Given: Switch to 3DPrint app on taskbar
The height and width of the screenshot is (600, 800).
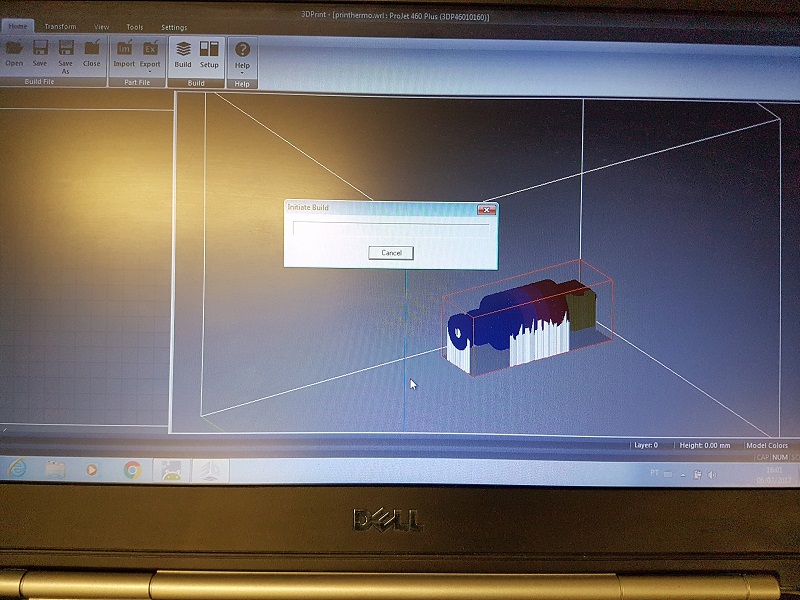Looking at the screenshot, I should [x=210, y=471].
